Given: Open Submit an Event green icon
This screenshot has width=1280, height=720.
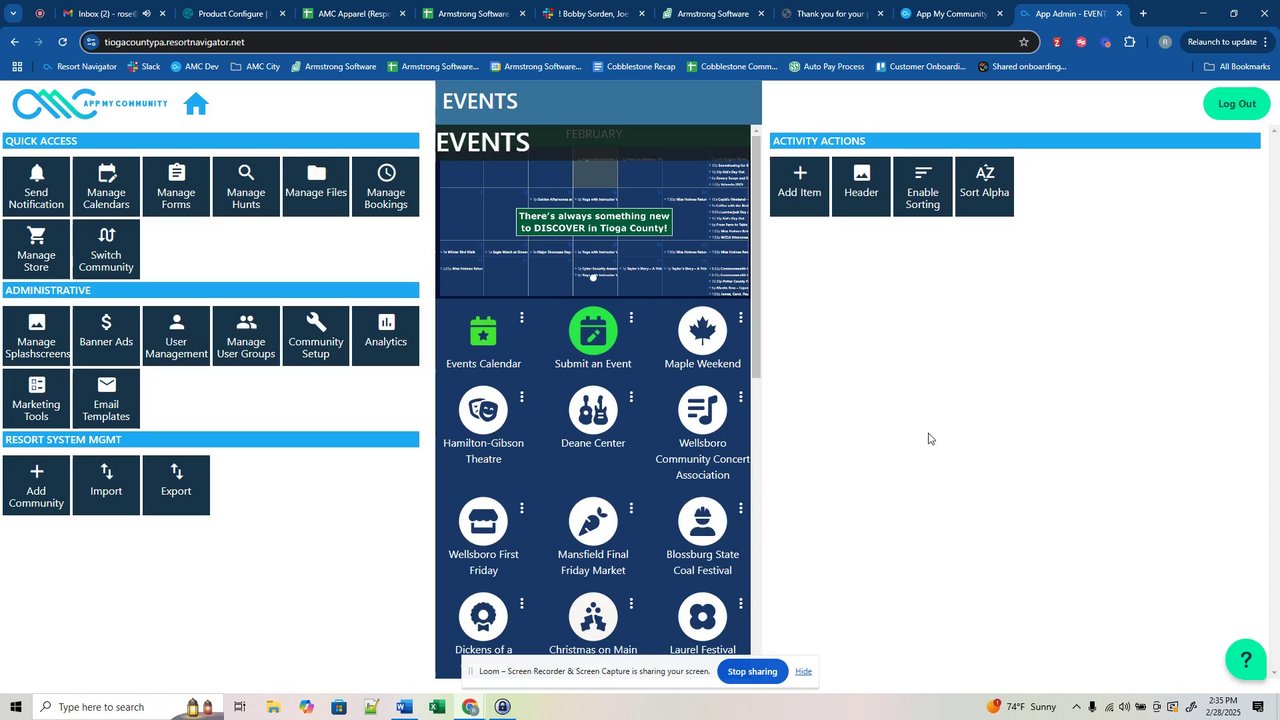Looking at the screenshot, I should coord(593,330).
